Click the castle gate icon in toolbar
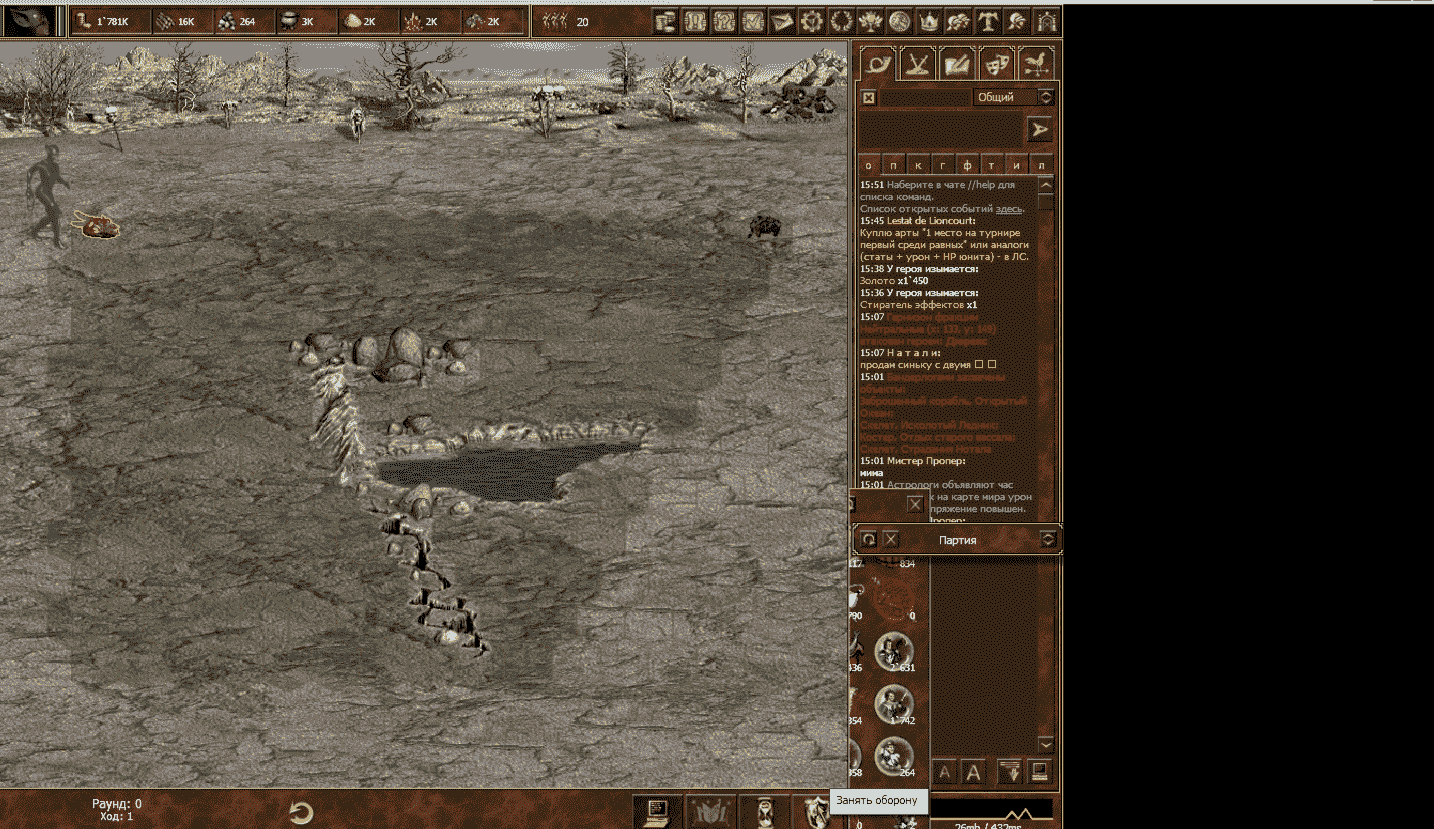The height and width of the screenshot is (829, 1434). point(1046,21)
